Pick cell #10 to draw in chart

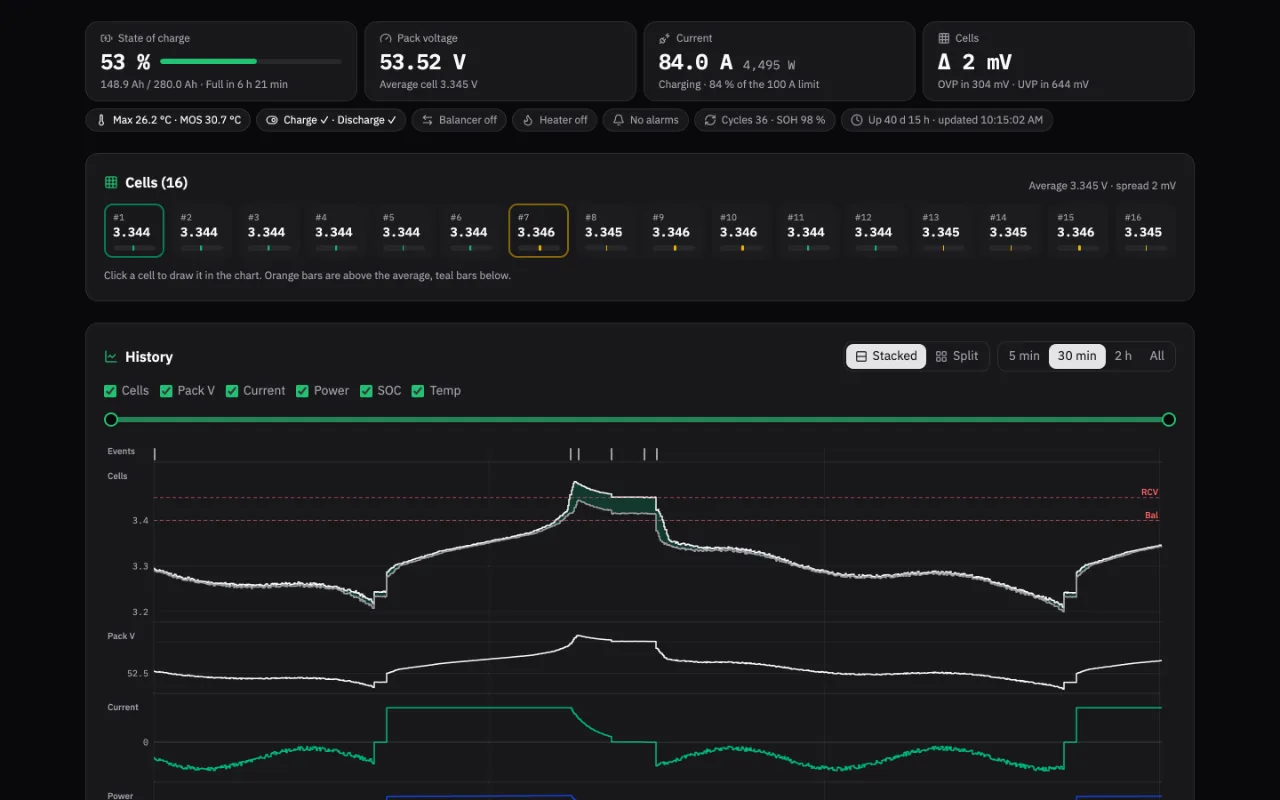pyautogui.click(x=741, y=231)
